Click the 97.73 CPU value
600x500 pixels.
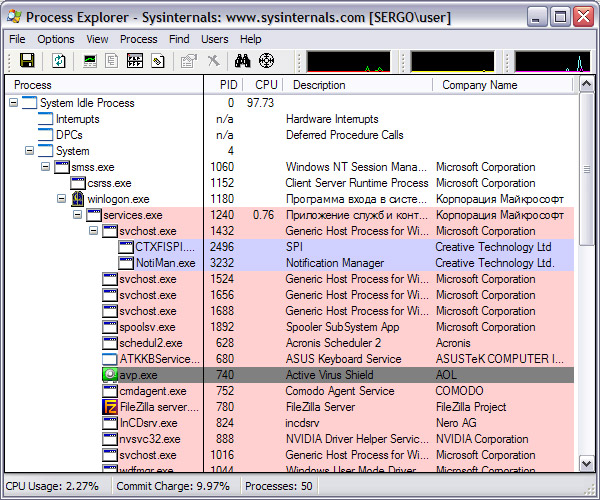pyautogui.click(x=260, y=103)
